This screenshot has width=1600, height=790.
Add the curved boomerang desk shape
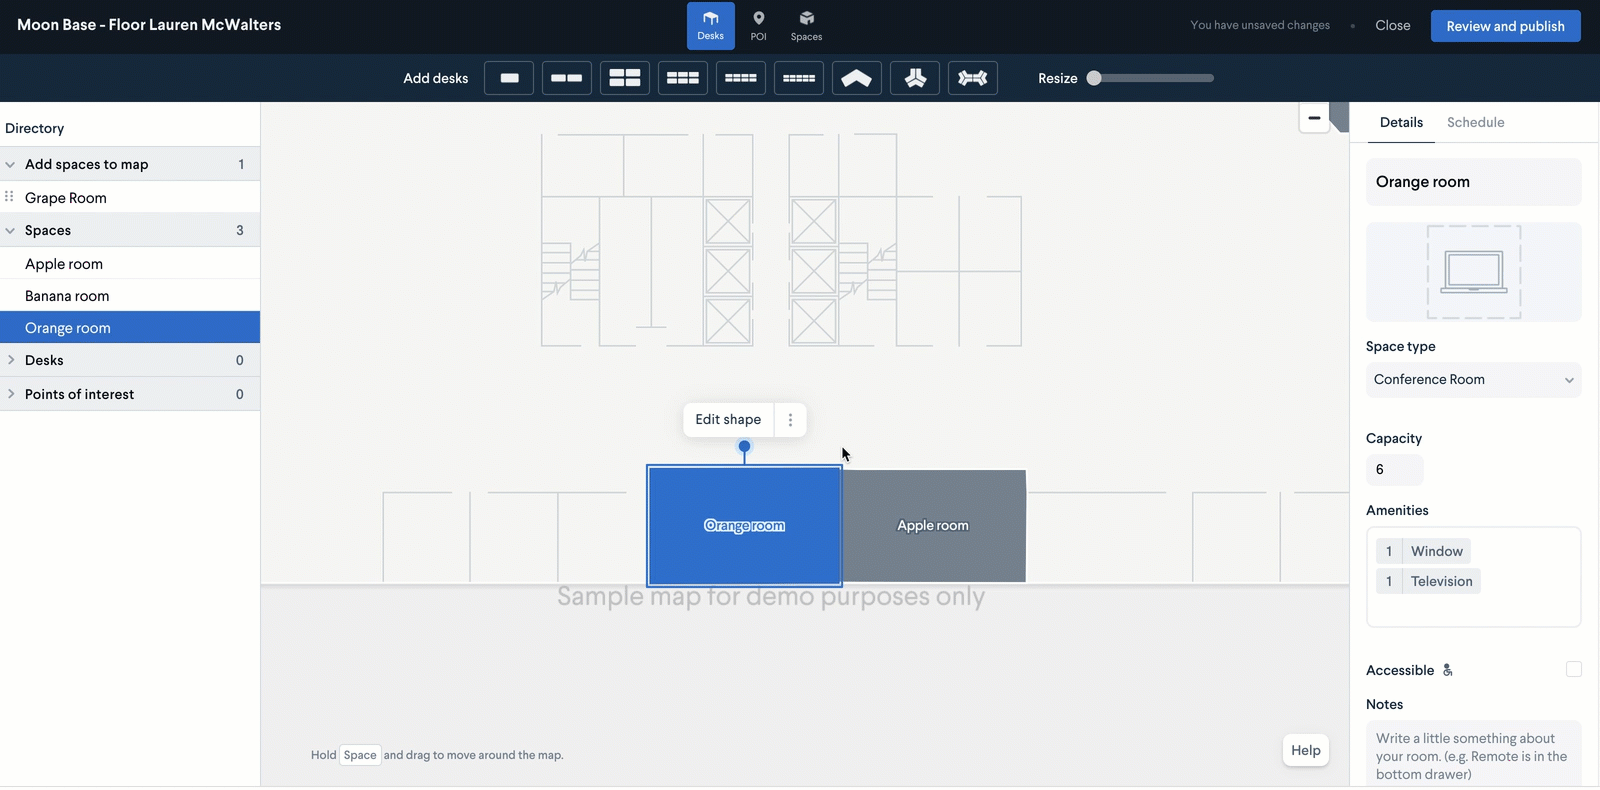(x=857, y=78)
